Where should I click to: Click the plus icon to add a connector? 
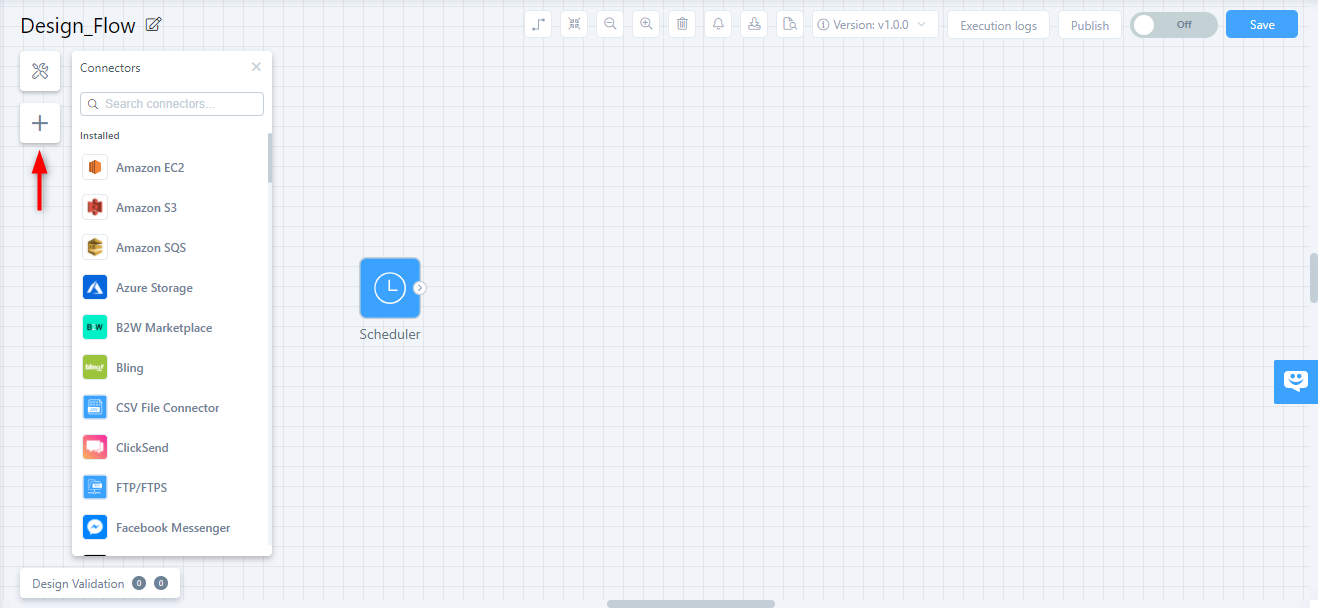[x=39, y=122]
